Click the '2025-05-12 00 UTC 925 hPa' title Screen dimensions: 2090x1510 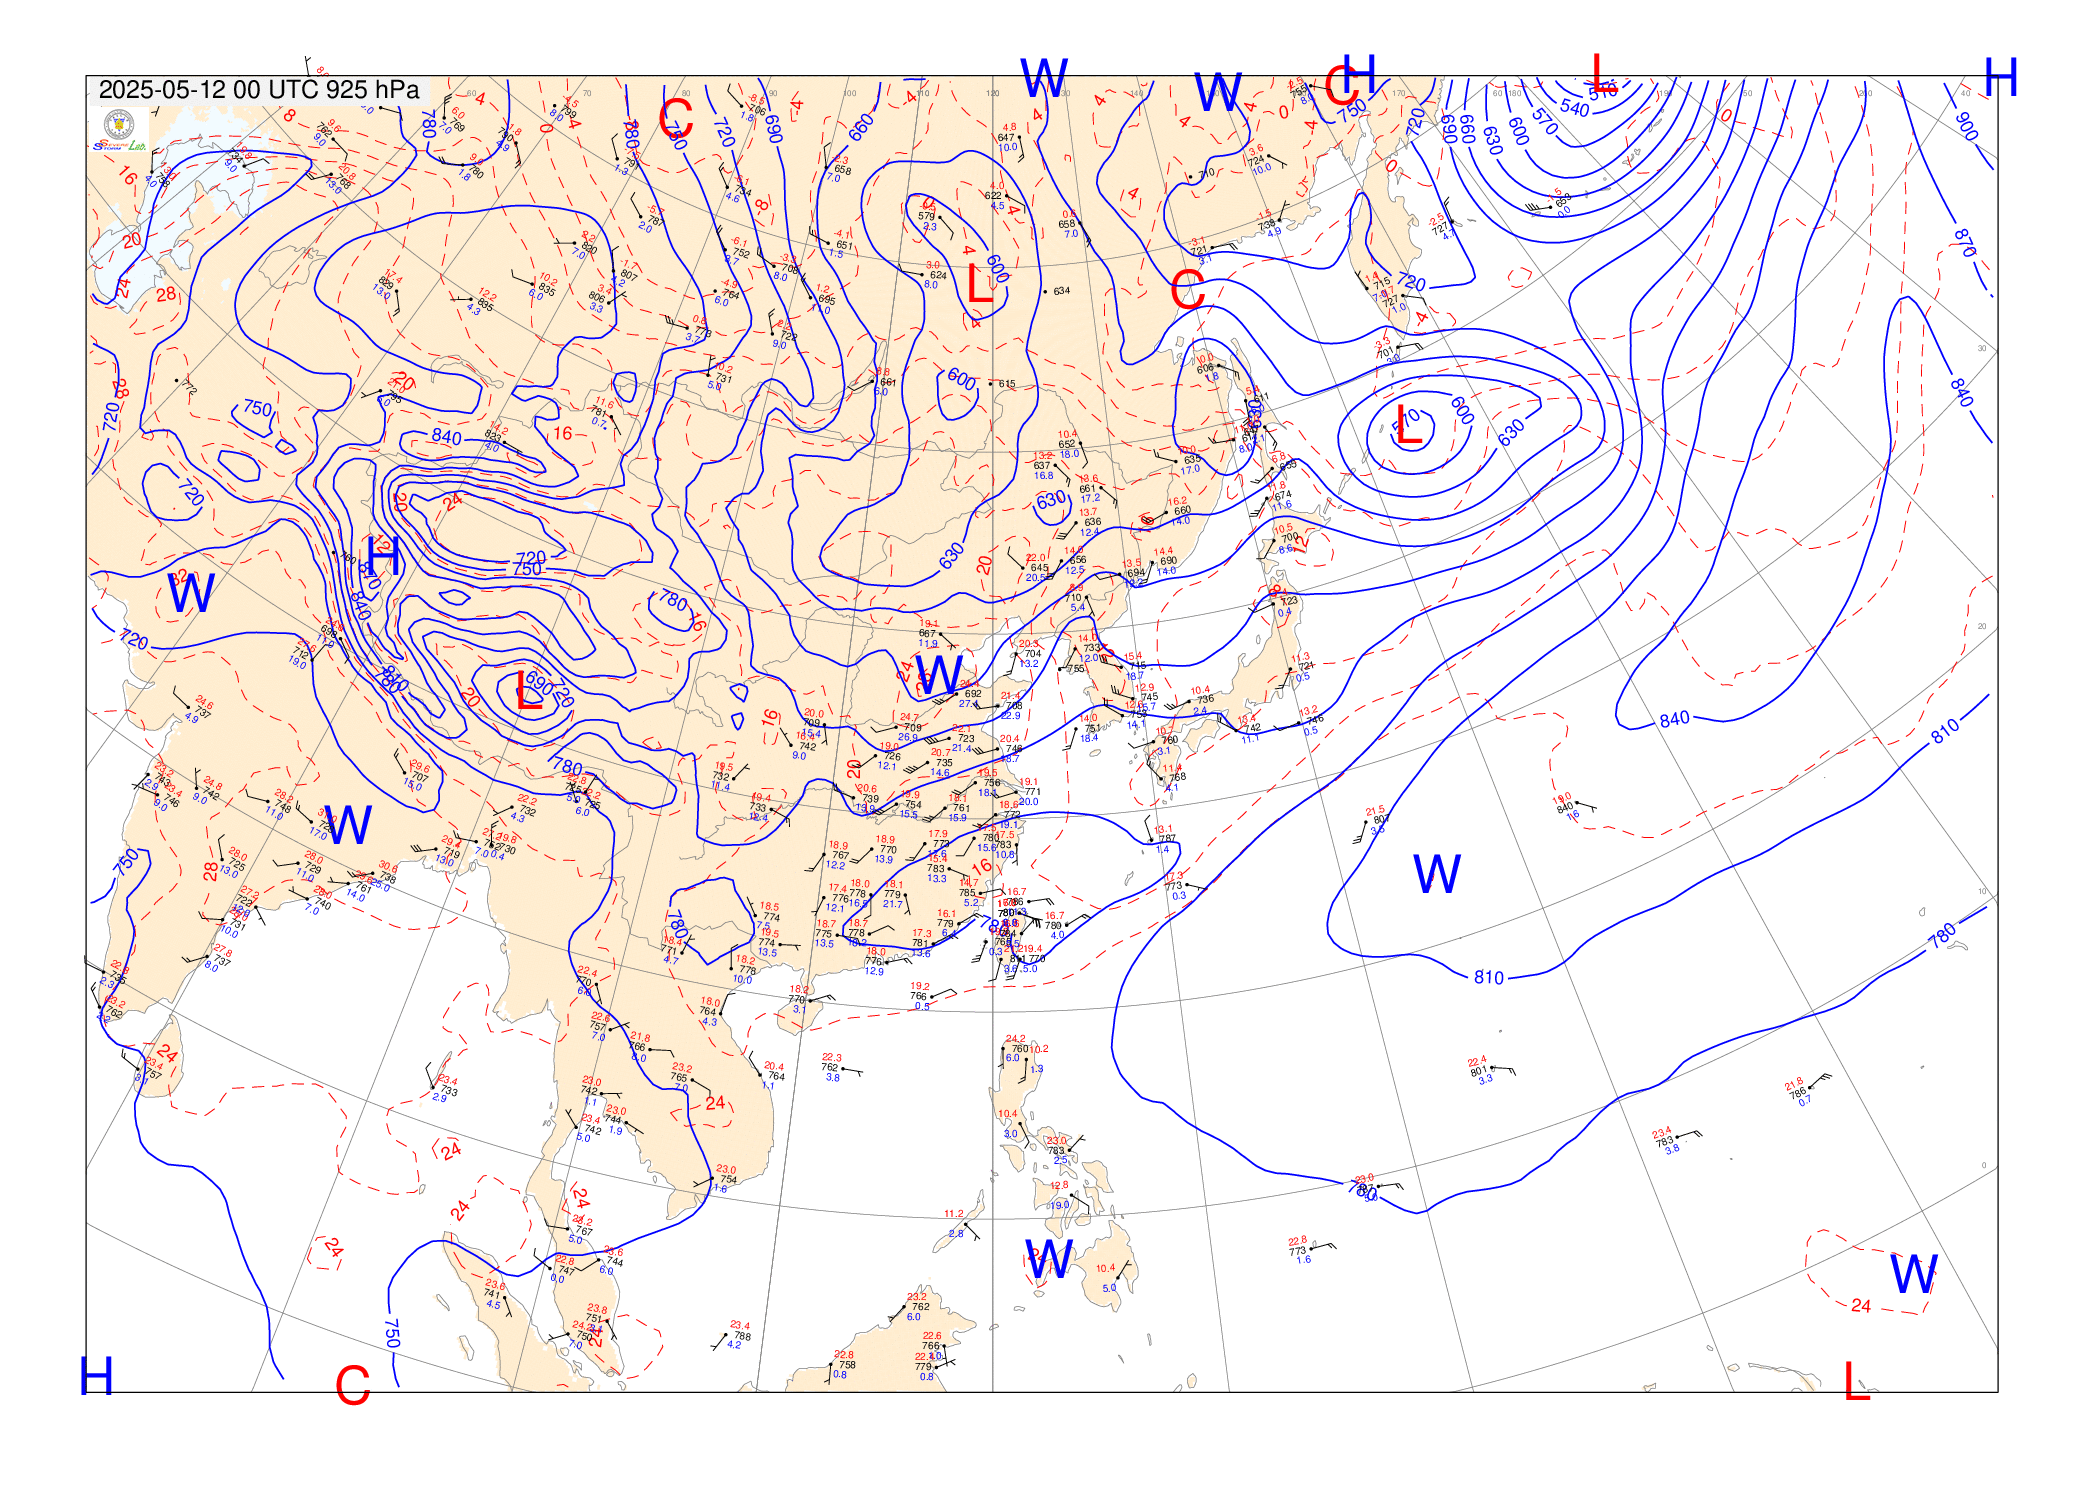(259, 90)
